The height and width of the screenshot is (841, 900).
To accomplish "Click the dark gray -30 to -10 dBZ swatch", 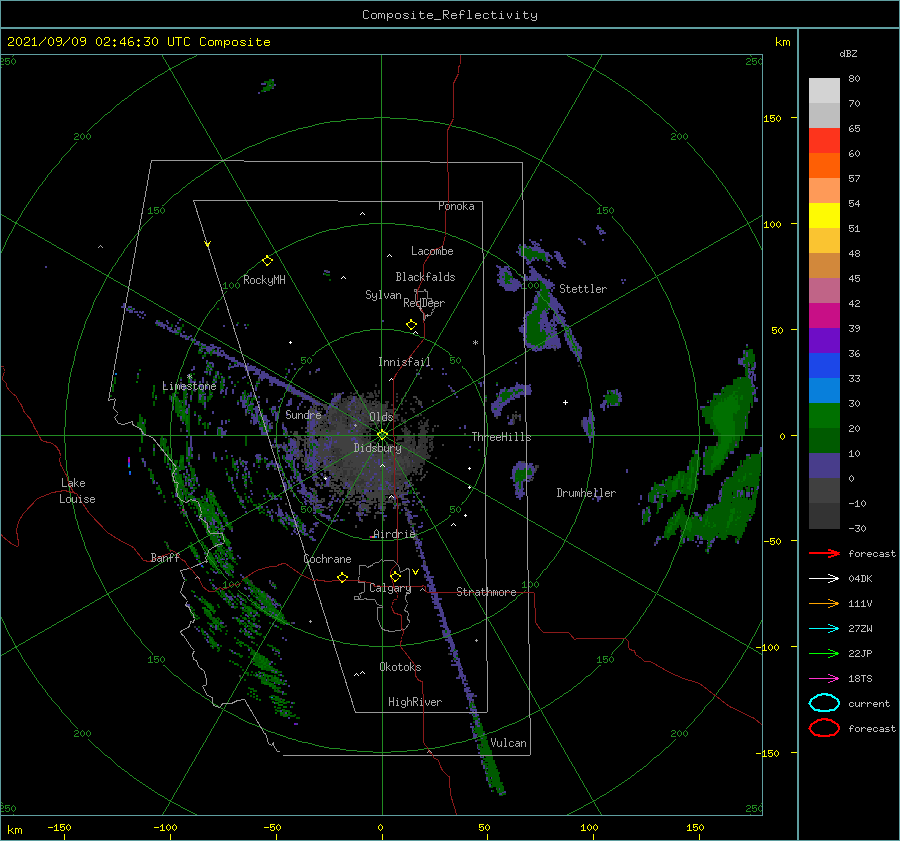I will coord(824,516).
